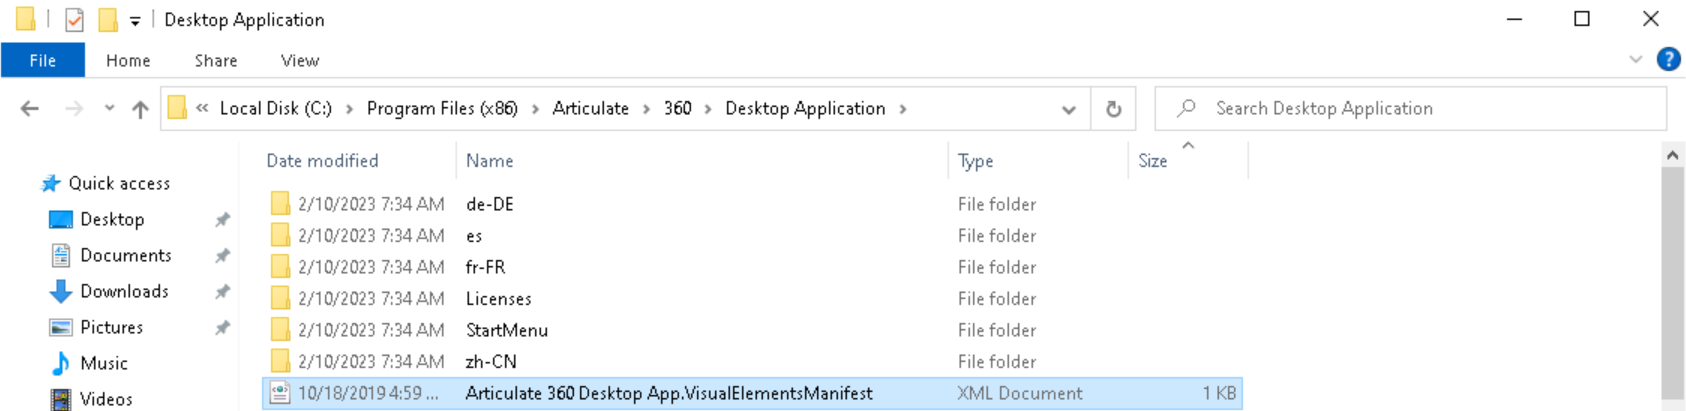The height and width of the screenshot is (411, 1686).
Task: Switch to the Home ribbon tab
Action: [x=128, y=60]
